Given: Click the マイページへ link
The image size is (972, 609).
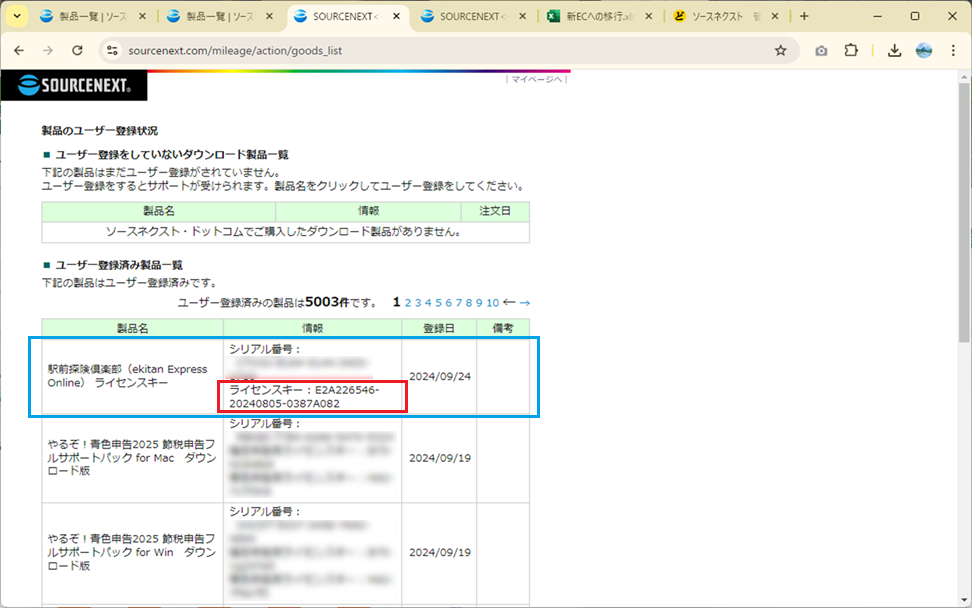Looking at the screenshot, I should [537, 79].
